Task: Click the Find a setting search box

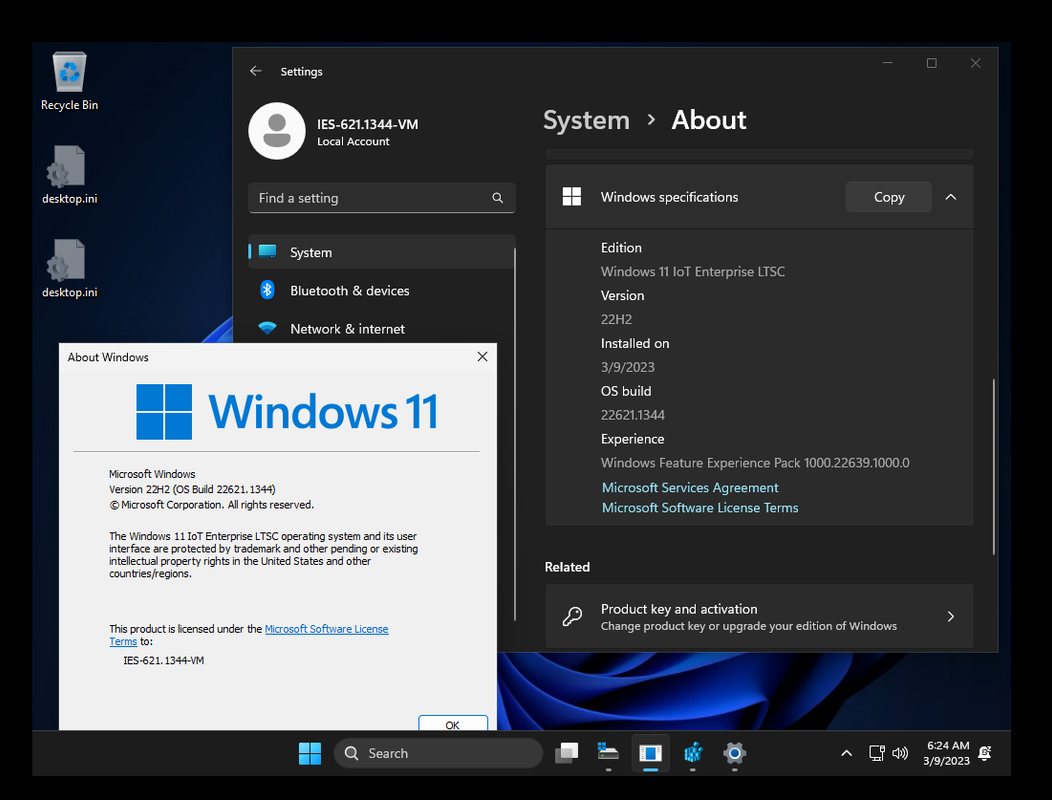Action: pos(381,197)
